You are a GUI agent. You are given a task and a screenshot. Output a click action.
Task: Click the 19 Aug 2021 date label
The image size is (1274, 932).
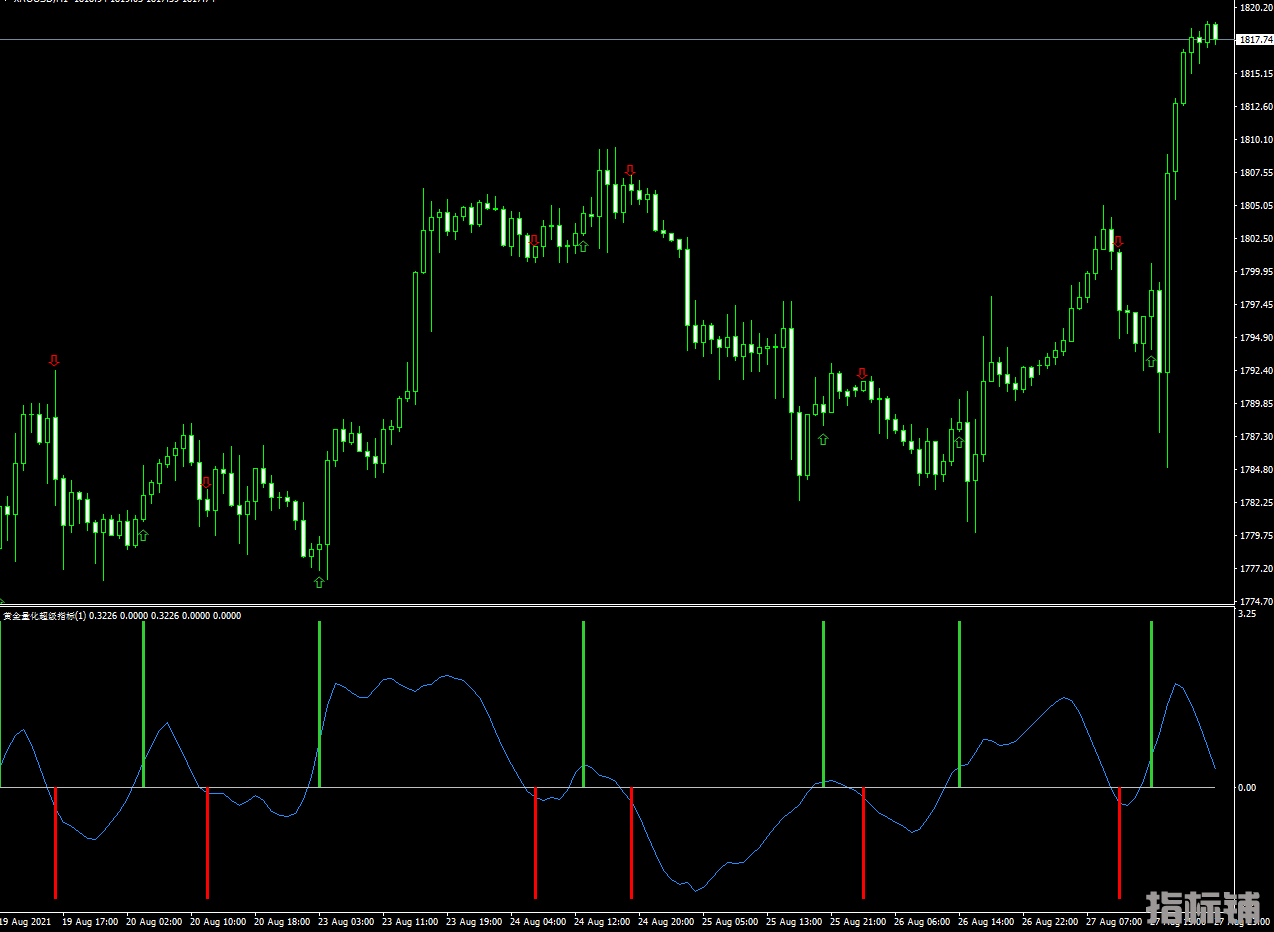tap(25, 921)
